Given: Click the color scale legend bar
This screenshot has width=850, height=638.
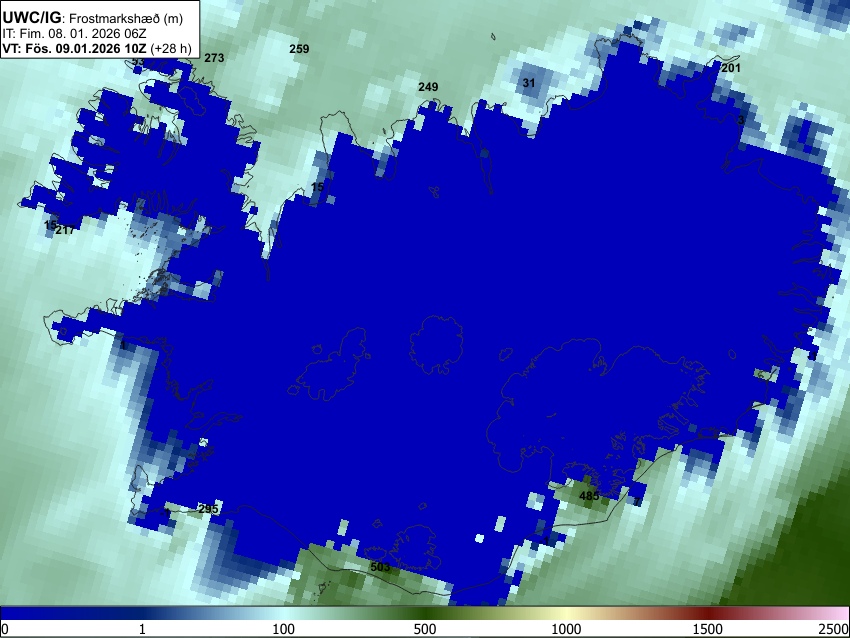Looking at the screenshot, I should coord(425,613).
